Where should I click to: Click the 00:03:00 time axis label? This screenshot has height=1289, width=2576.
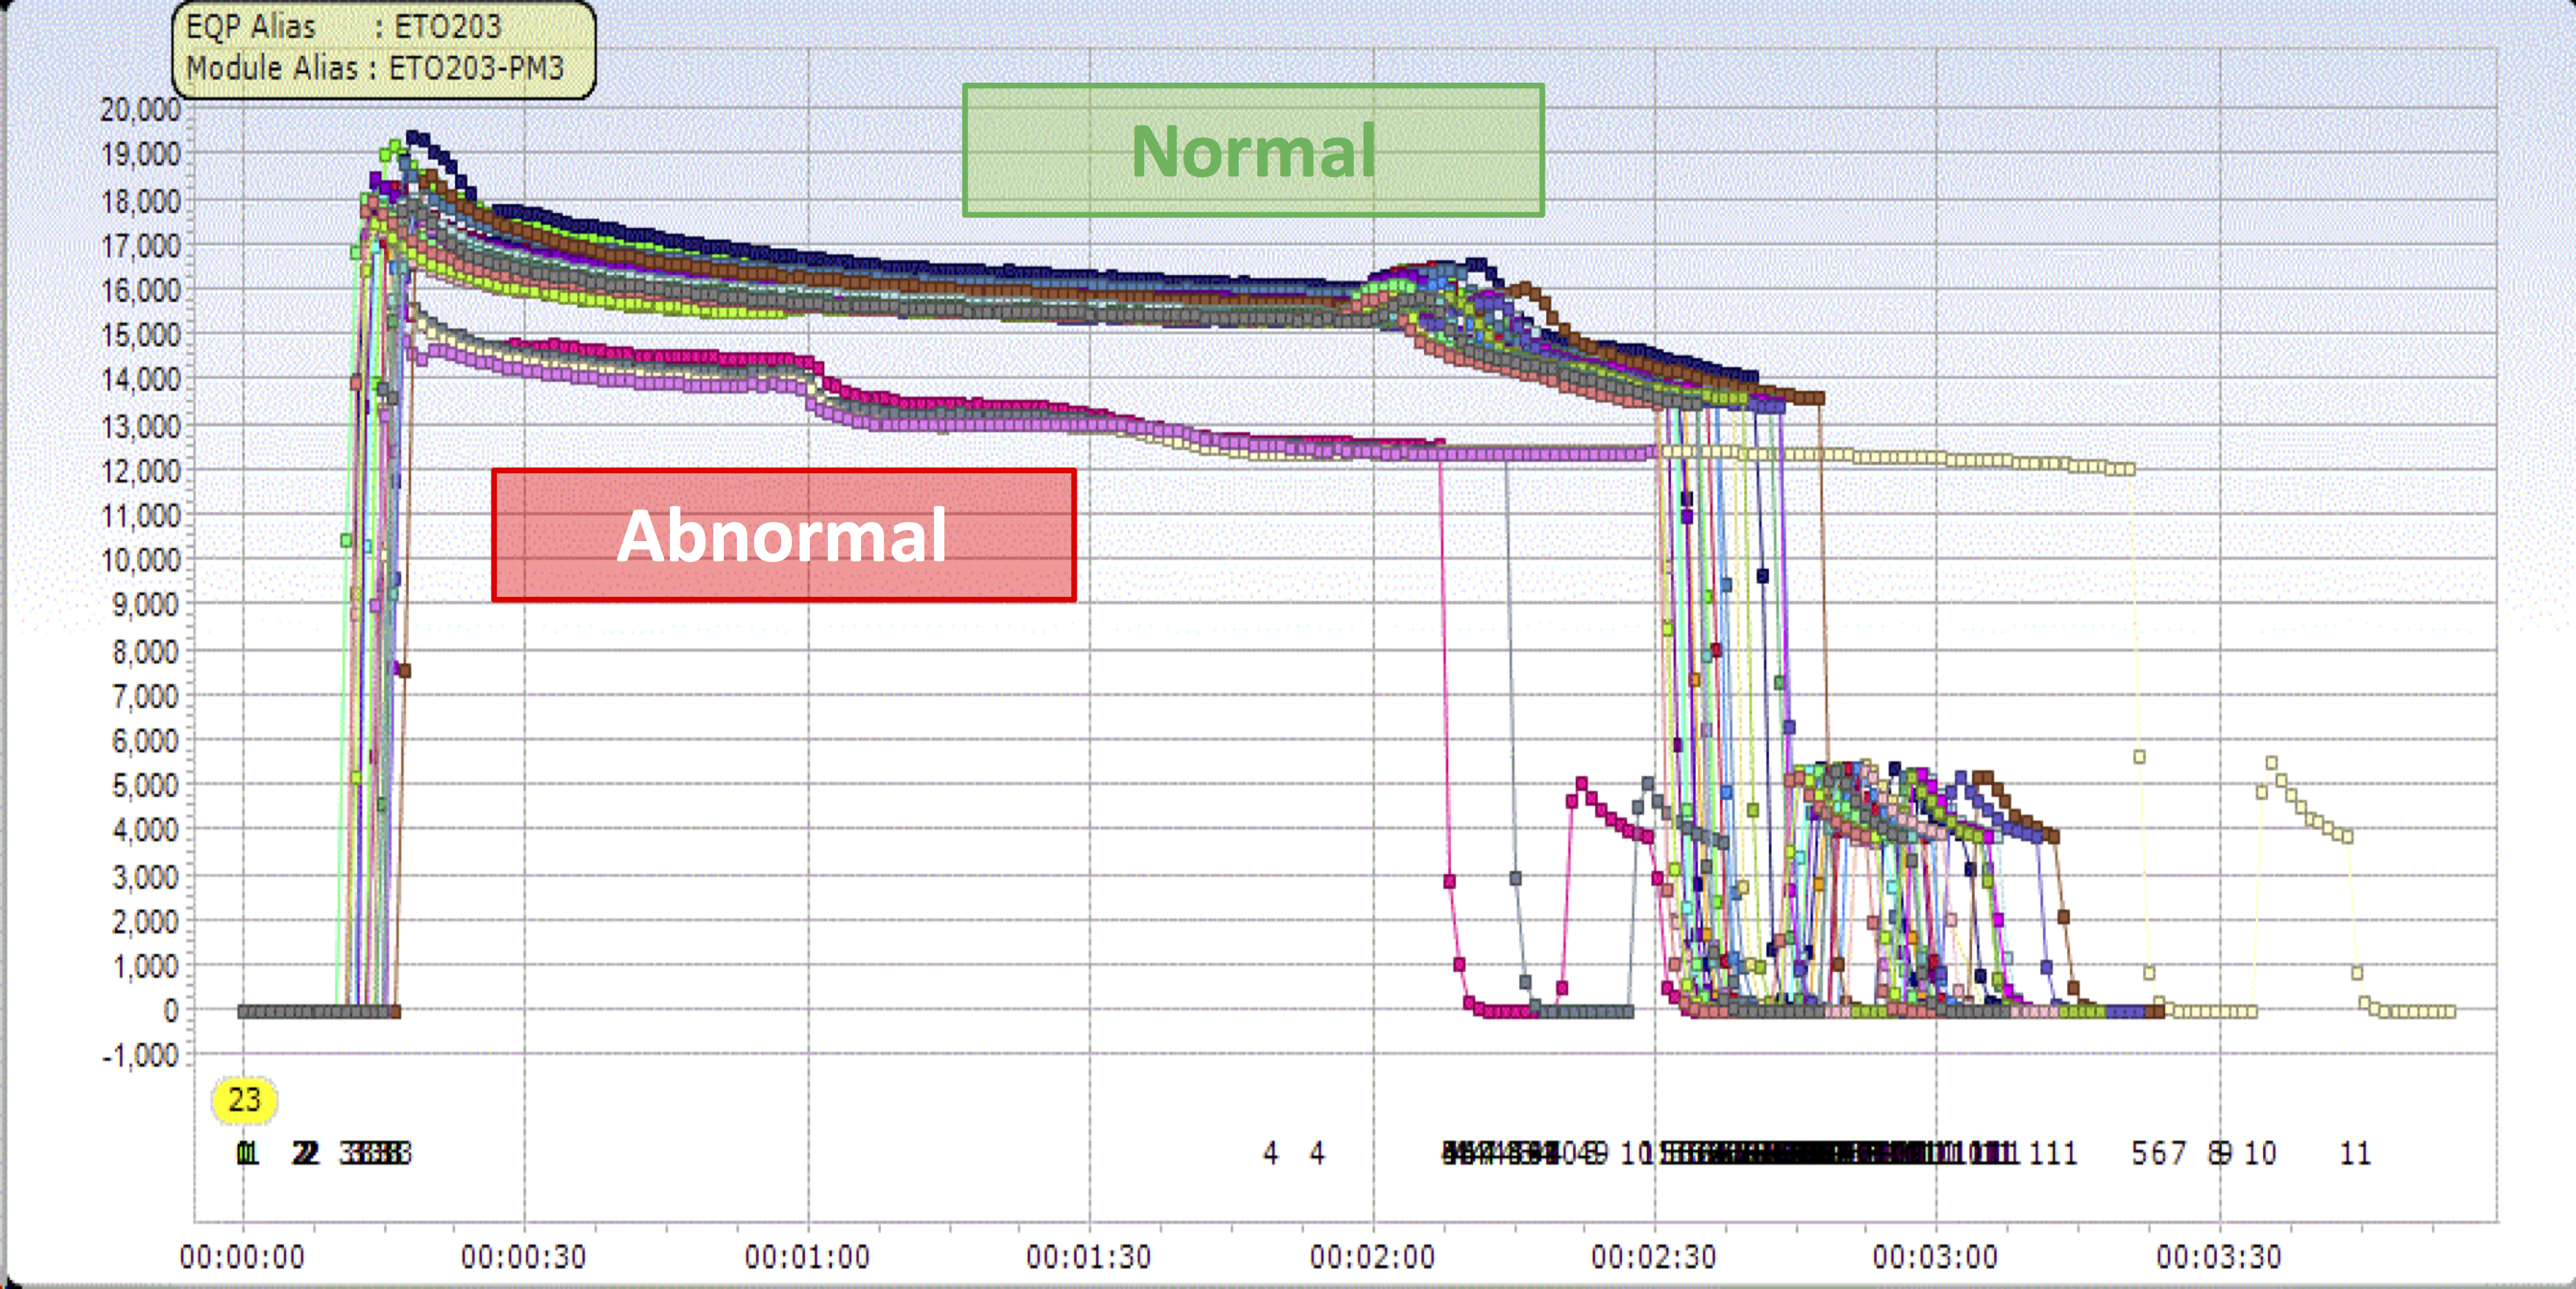(x=1935, y=1256)
